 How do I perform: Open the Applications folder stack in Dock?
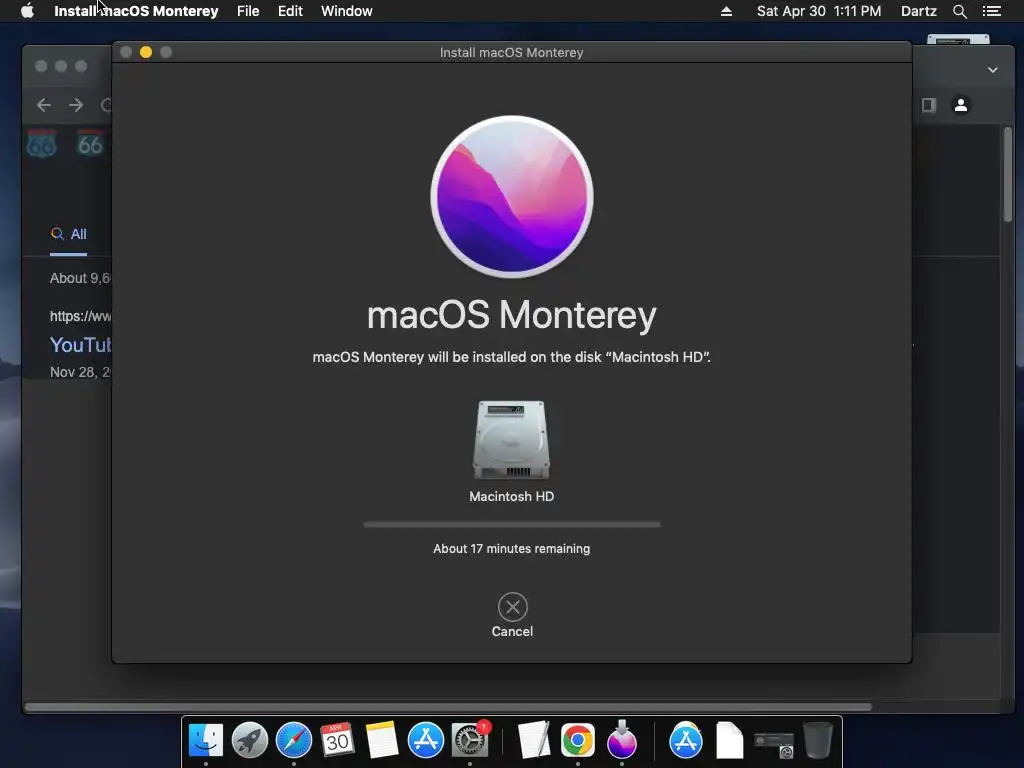pos(686,740)
